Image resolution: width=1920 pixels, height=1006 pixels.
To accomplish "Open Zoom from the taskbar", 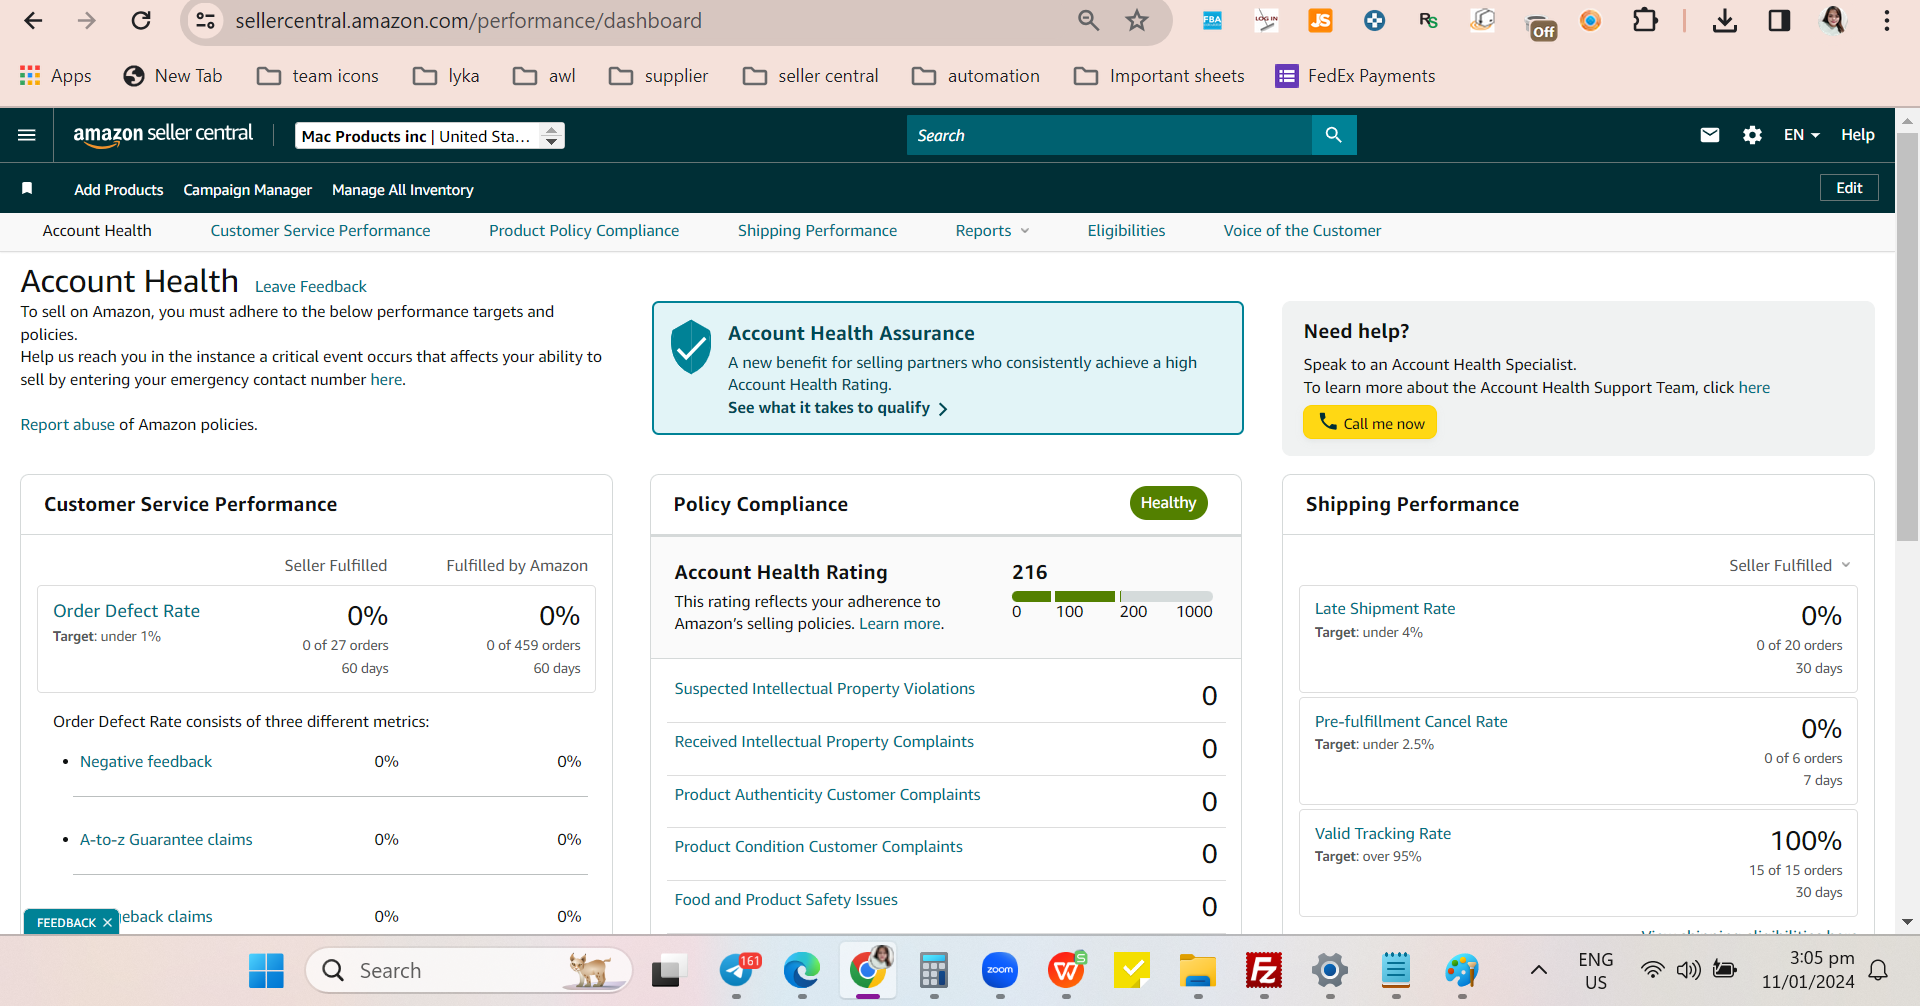I will click(x=1000, y=970).
